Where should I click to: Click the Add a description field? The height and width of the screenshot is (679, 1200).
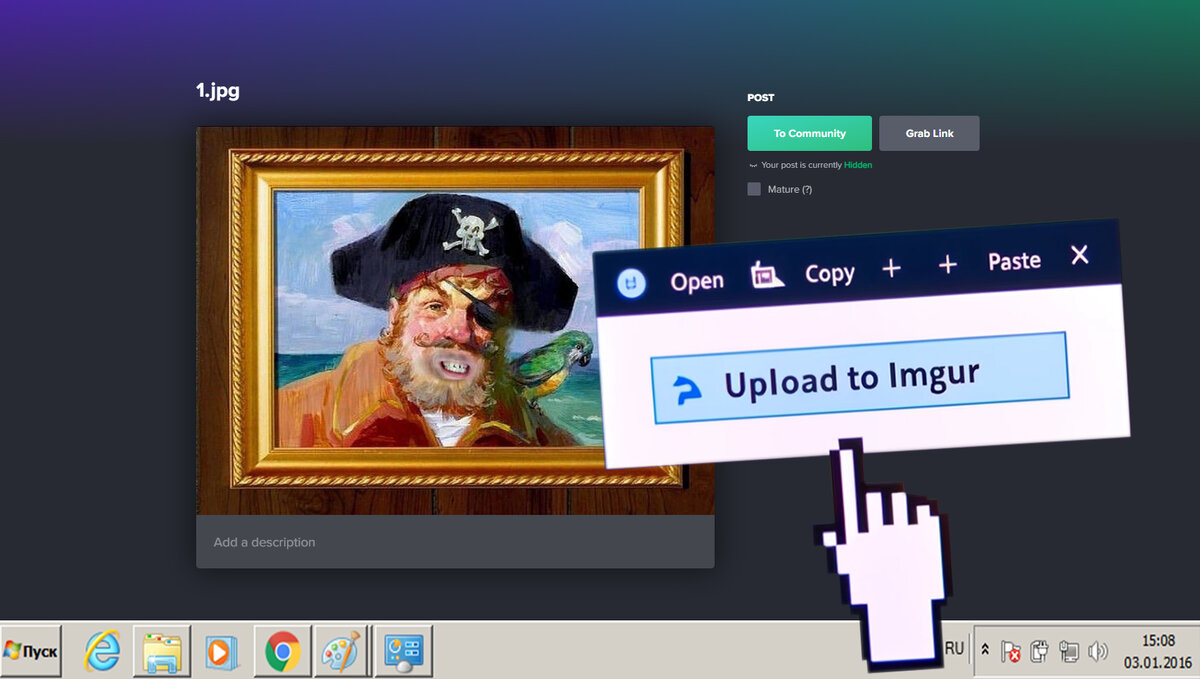(455, 542)
